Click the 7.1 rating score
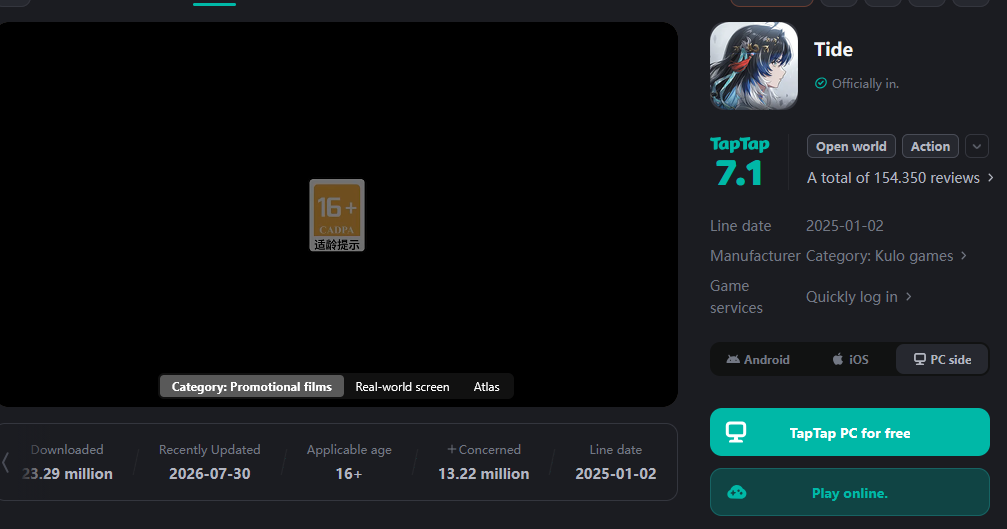 click(739, 173)
